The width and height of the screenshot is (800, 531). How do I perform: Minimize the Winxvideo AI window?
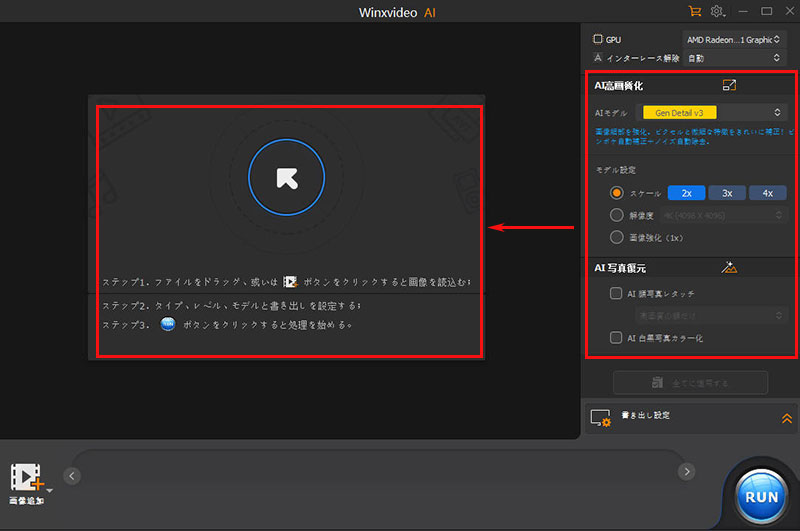click(743, 11)
